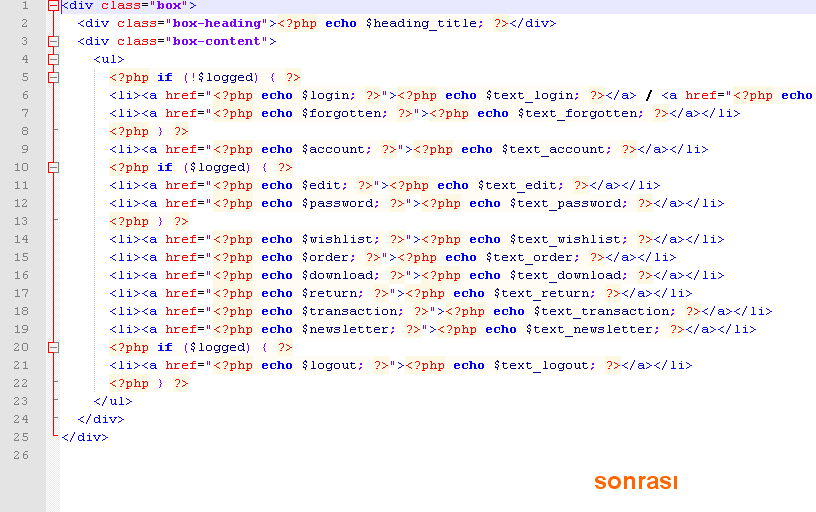This screenshot has width=816, height=512.
Task: Place cursor on $text_password variable
Action: [x=569, y=203]
